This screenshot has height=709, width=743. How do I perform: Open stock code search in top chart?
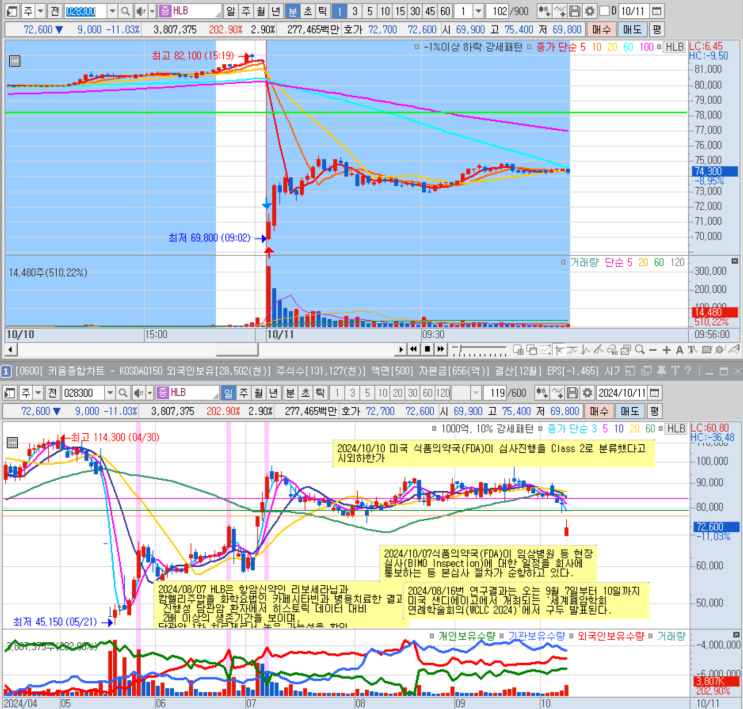click(x=125, y=11)
